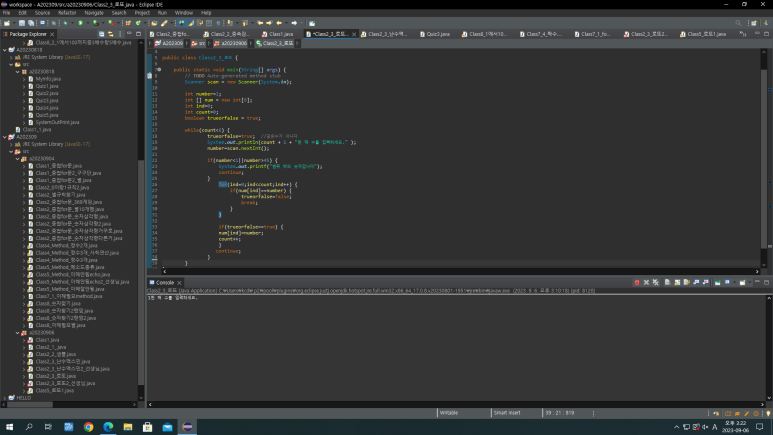Toggle Scroll Lock in Console toolbar
The width and height of the screenshot is (773, 435).
tap(677, 283)
